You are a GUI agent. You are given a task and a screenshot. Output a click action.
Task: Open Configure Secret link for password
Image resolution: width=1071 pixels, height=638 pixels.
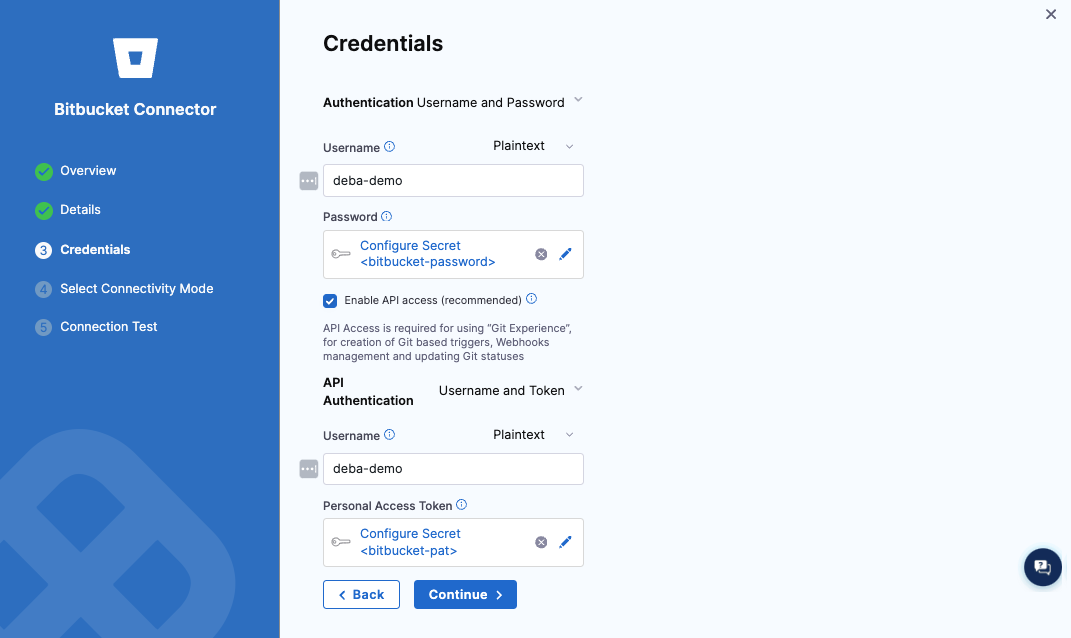[x=410, y=245]
